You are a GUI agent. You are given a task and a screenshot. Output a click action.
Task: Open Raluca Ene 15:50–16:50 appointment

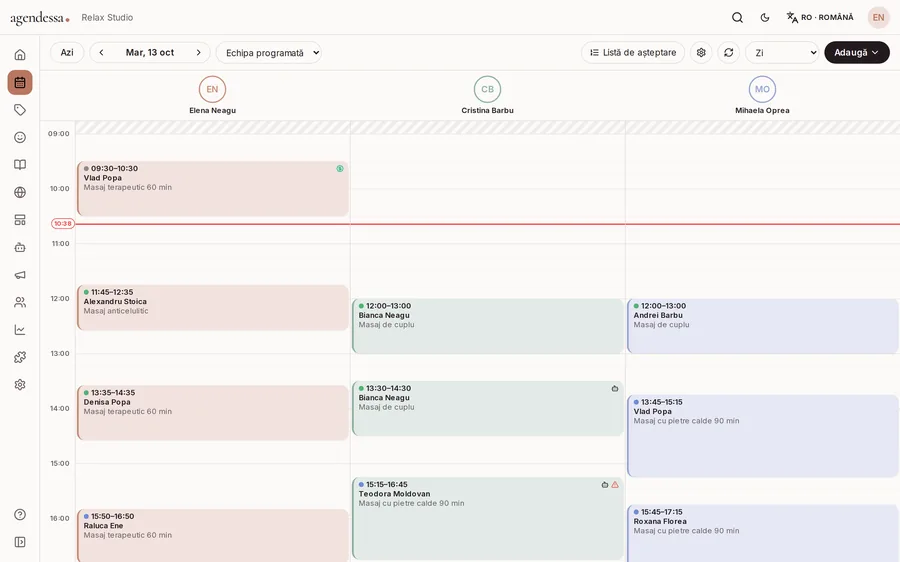[x=213, y=536]
